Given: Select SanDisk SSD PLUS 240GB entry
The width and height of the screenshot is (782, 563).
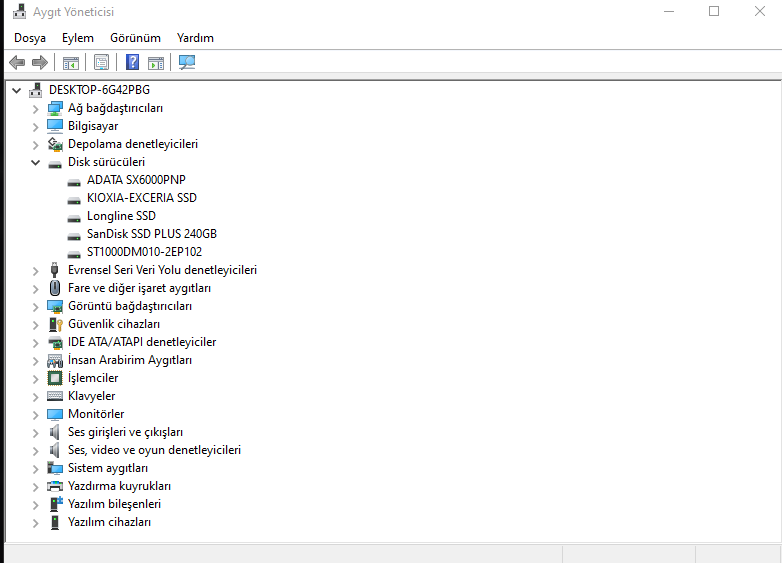Looking at the screenshot, I should pos(152,234).
